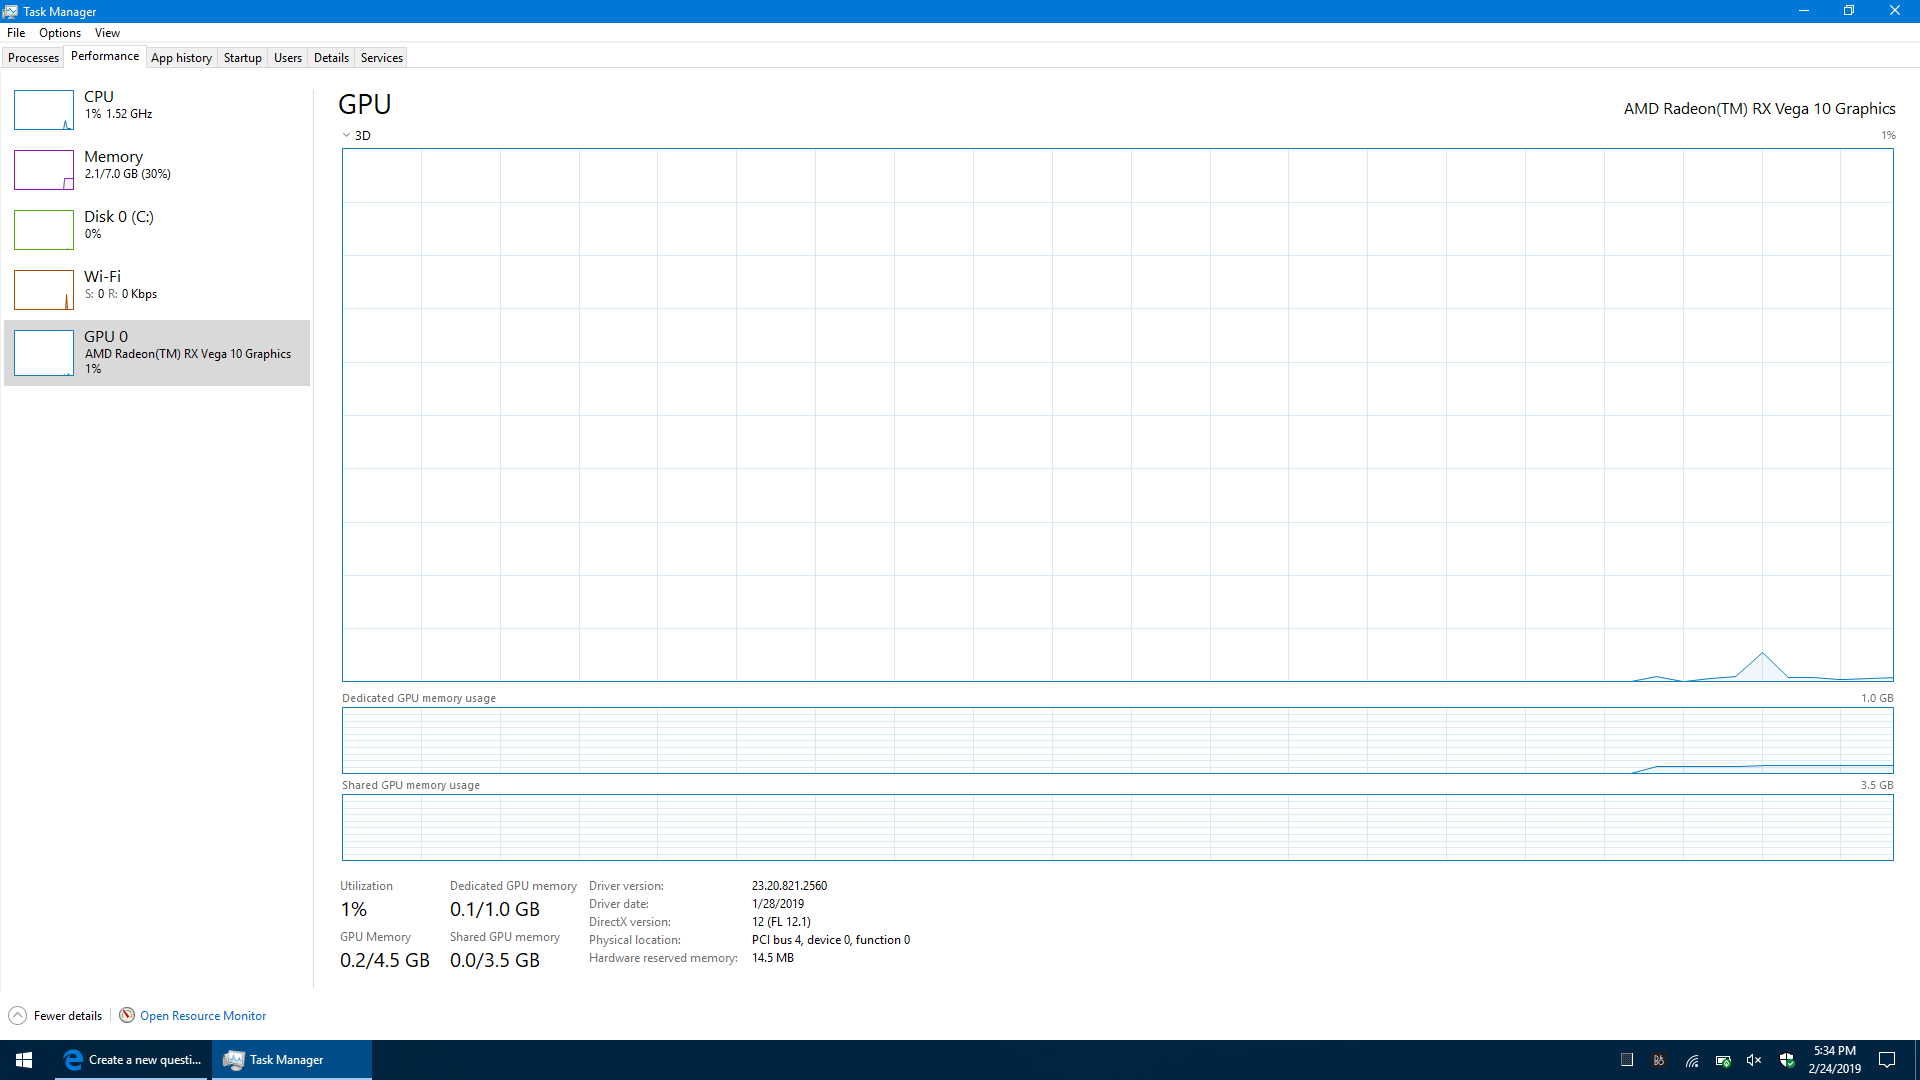
Task: Restore down the Task Manager window
Action: pyautogui.click(x=1849, y=11)
